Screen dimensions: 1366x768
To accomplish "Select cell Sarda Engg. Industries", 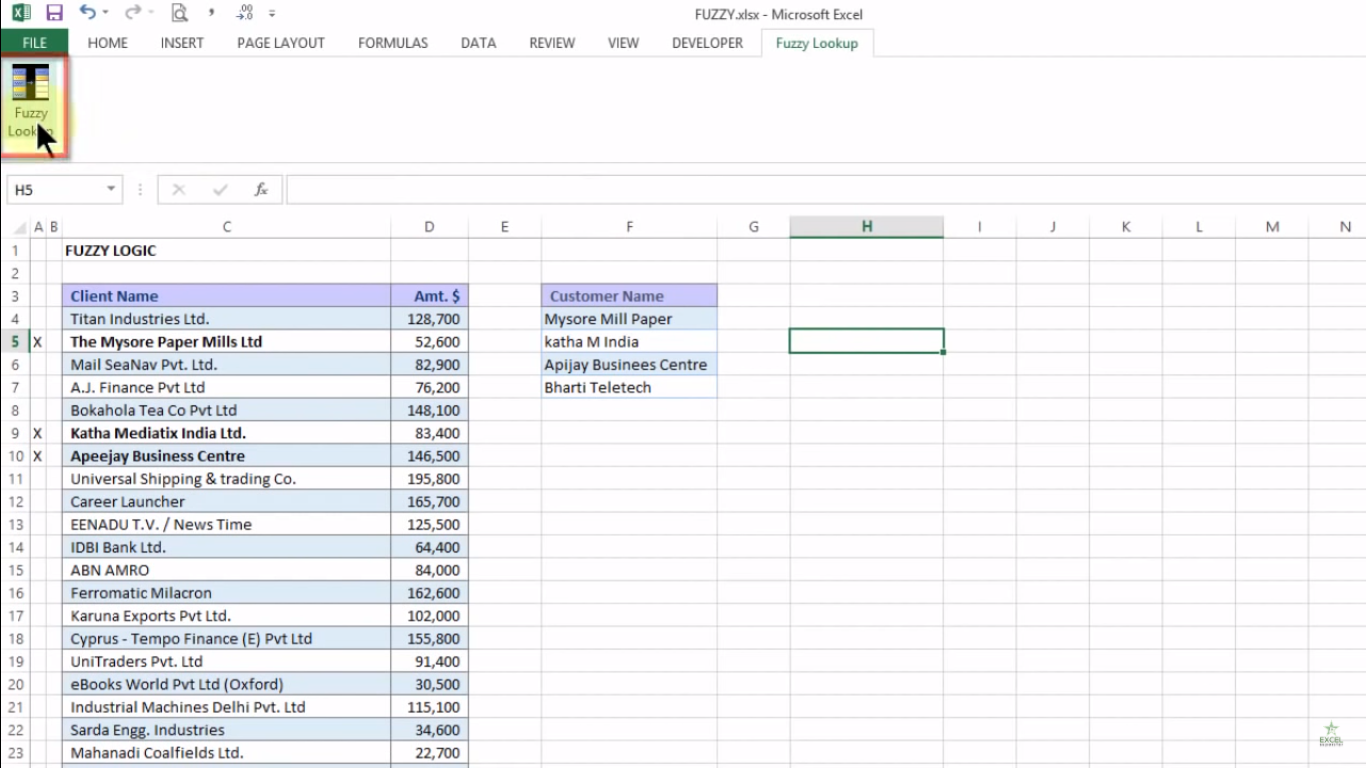I will click(x=227, y=730).
